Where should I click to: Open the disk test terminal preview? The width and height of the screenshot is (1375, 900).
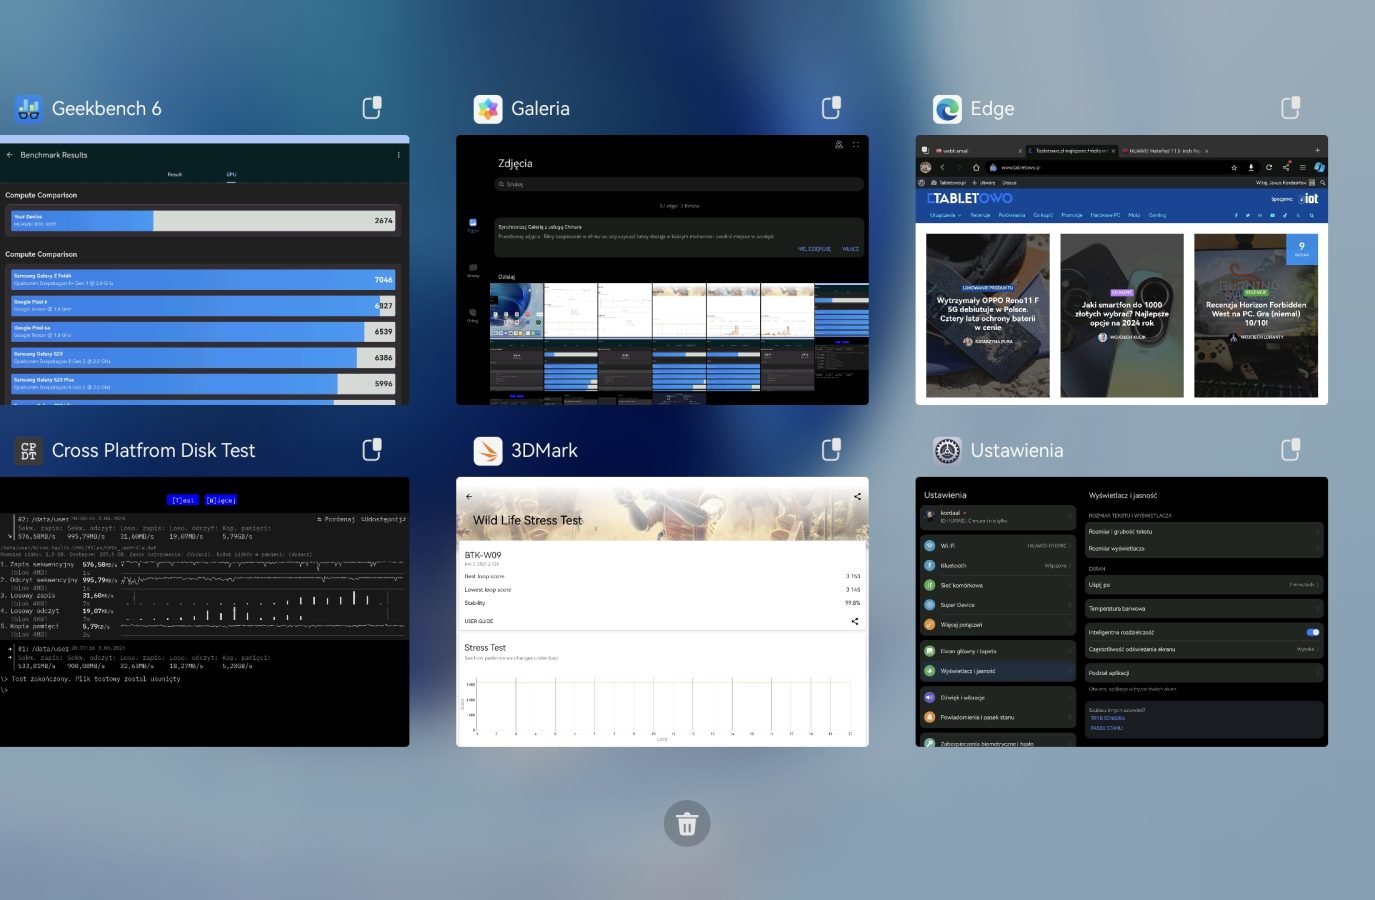pyautogui.click(x=204, y=612)
